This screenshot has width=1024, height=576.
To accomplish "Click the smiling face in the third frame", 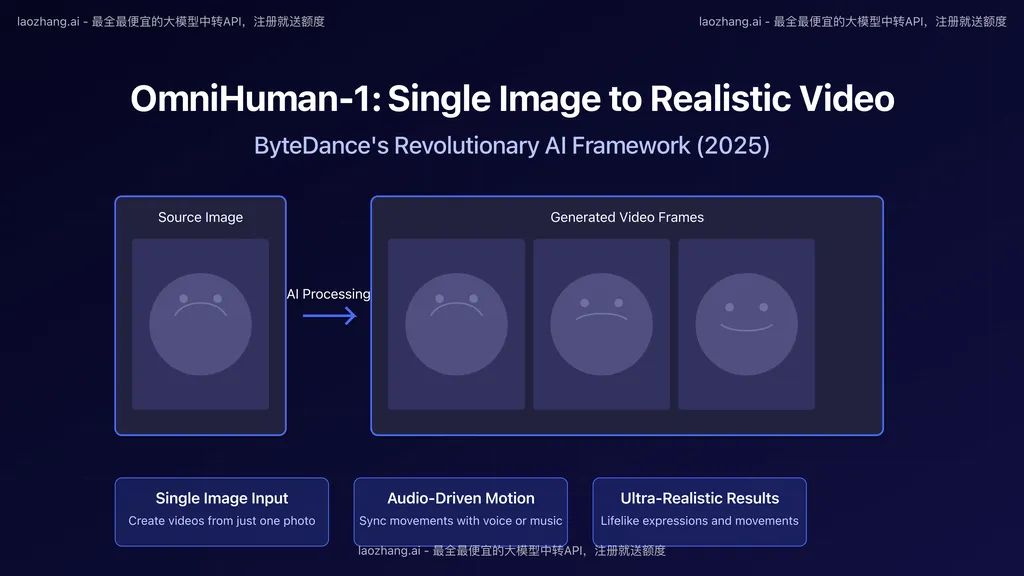I will [746, 324].
